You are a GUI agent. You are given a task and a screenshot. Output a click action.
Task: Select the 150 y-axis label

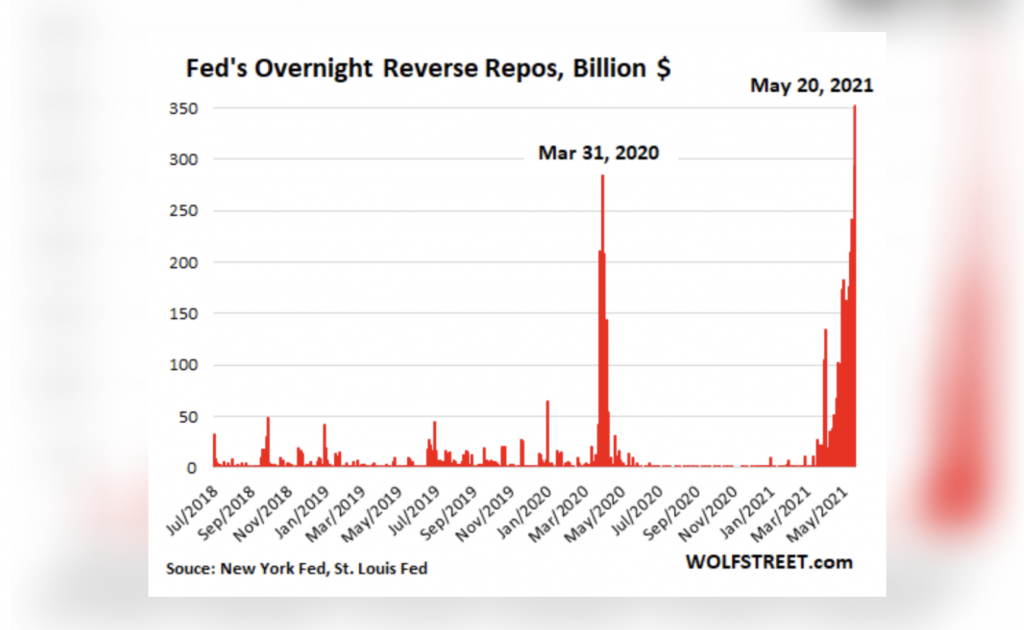tap(187, 314)
